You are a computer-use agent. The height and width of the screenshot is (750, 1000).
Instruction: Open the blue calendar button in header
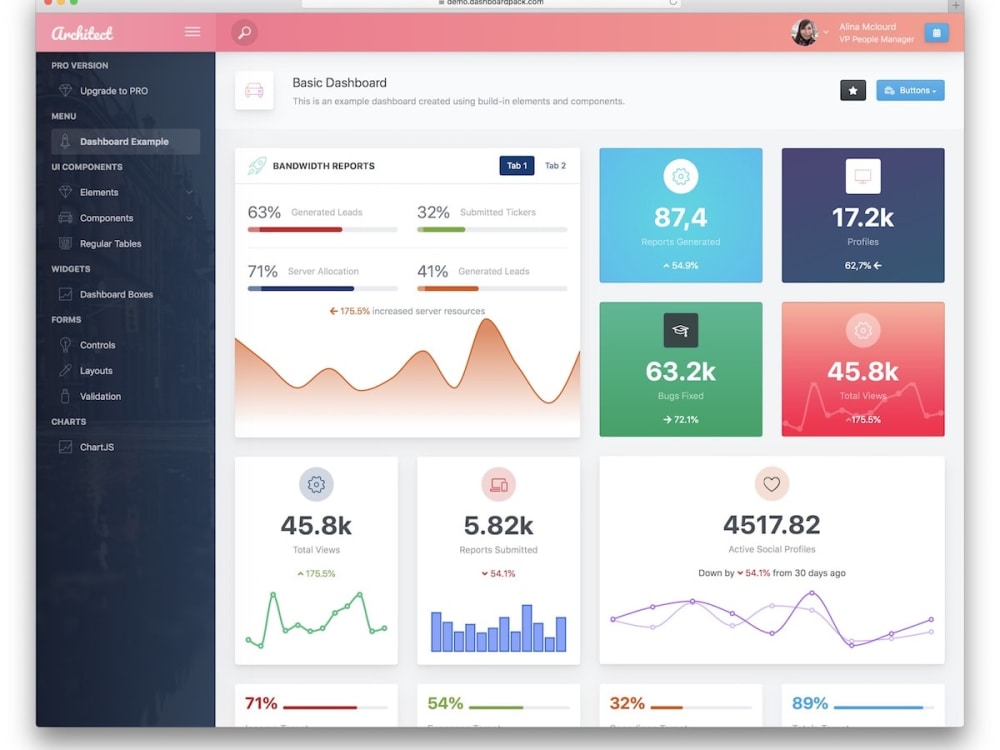point(936,33)
